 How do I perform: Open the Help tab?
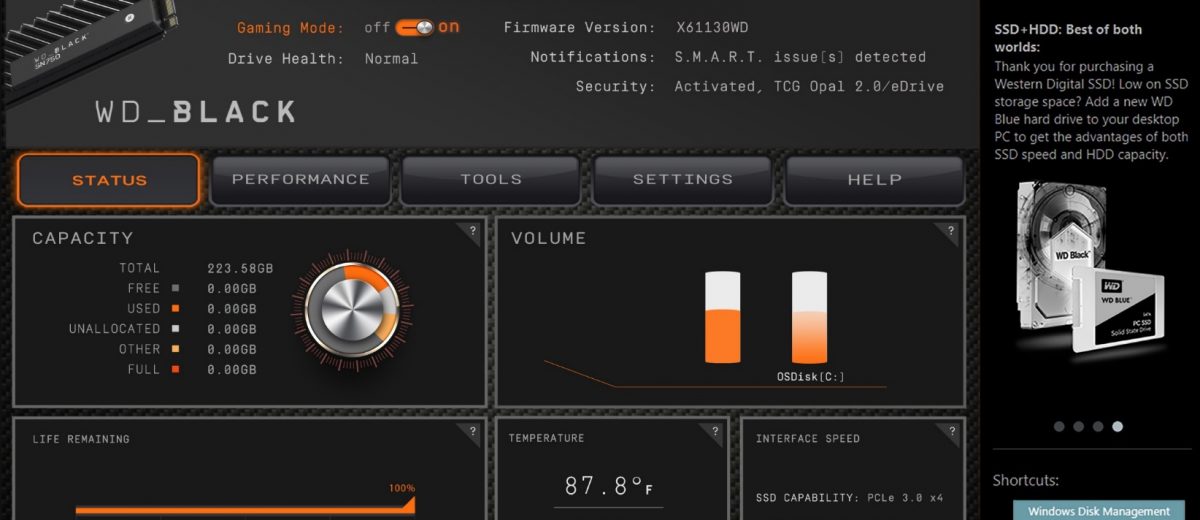tap(875, 180)
